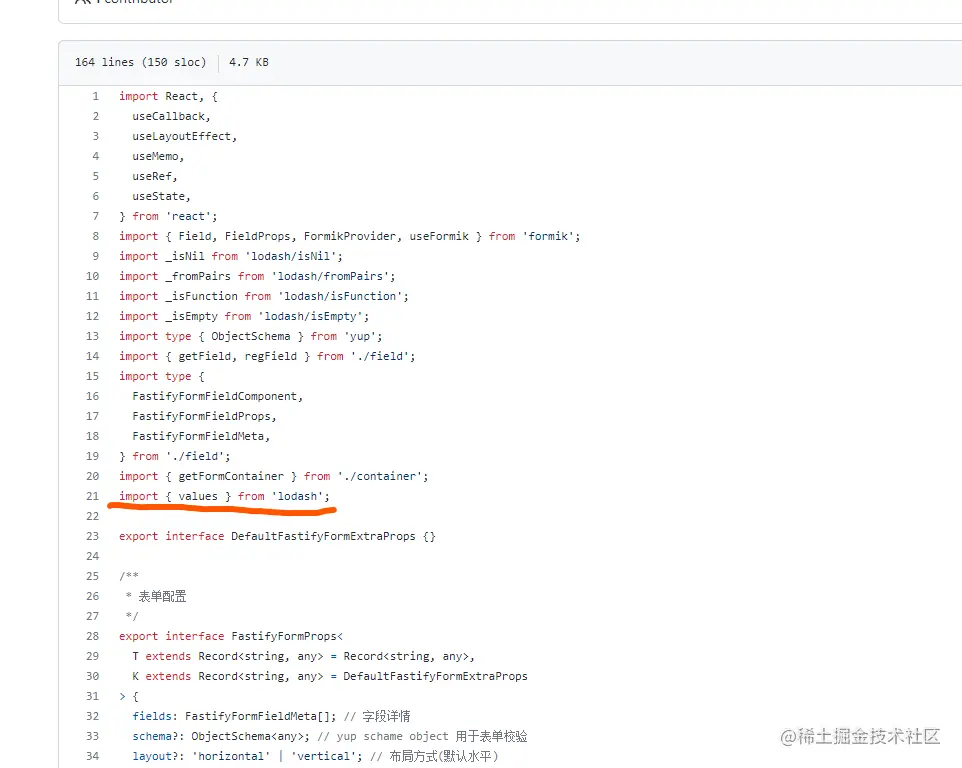This screenshot has width=962, height=768.
Task: Click 'lodash/fromPairs' string on line 10
Action: (330, 276)
